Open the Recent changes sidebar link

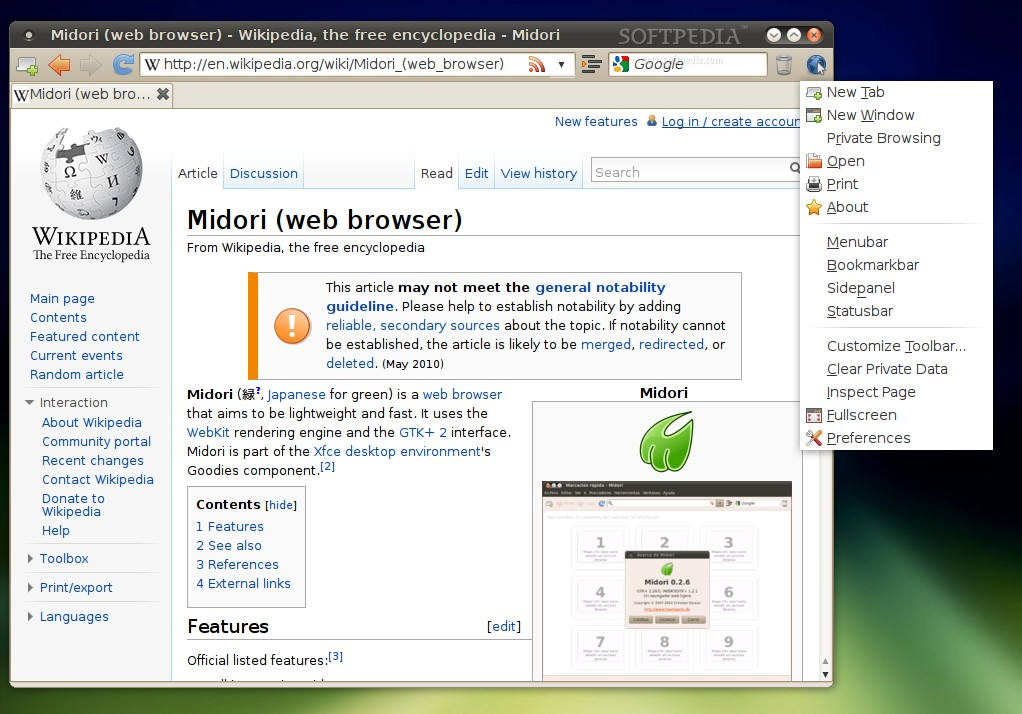point(93,461)
